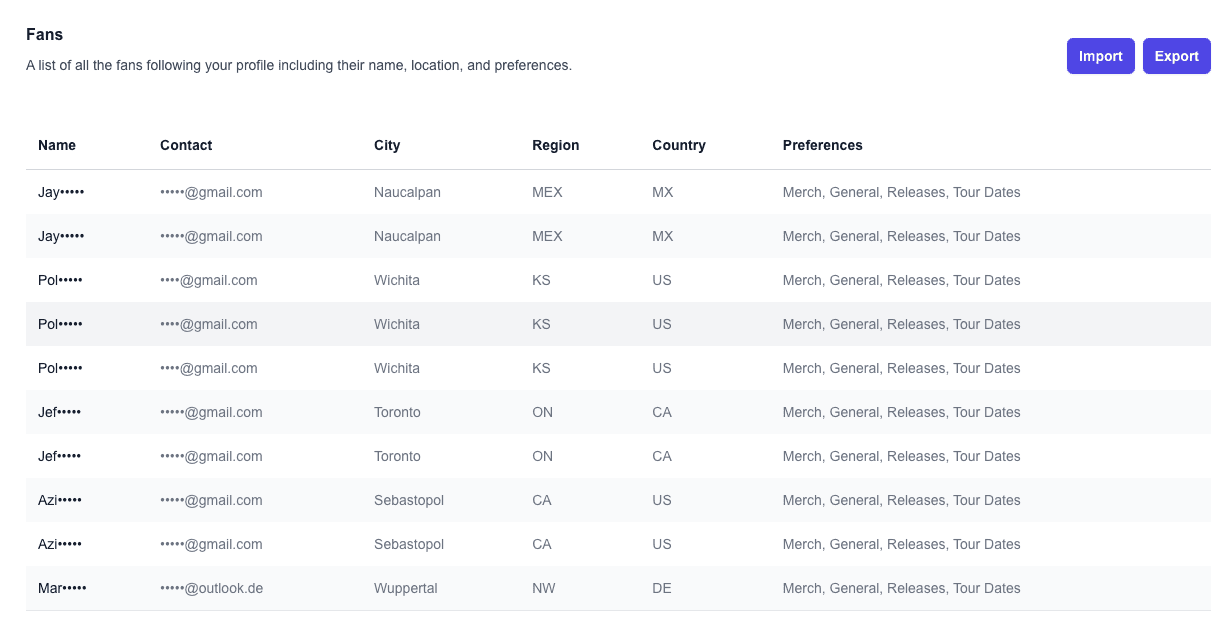This screenshot has height=623, width=1228.
Task: Sort the table by the Region column header
Action: [555, 145]
